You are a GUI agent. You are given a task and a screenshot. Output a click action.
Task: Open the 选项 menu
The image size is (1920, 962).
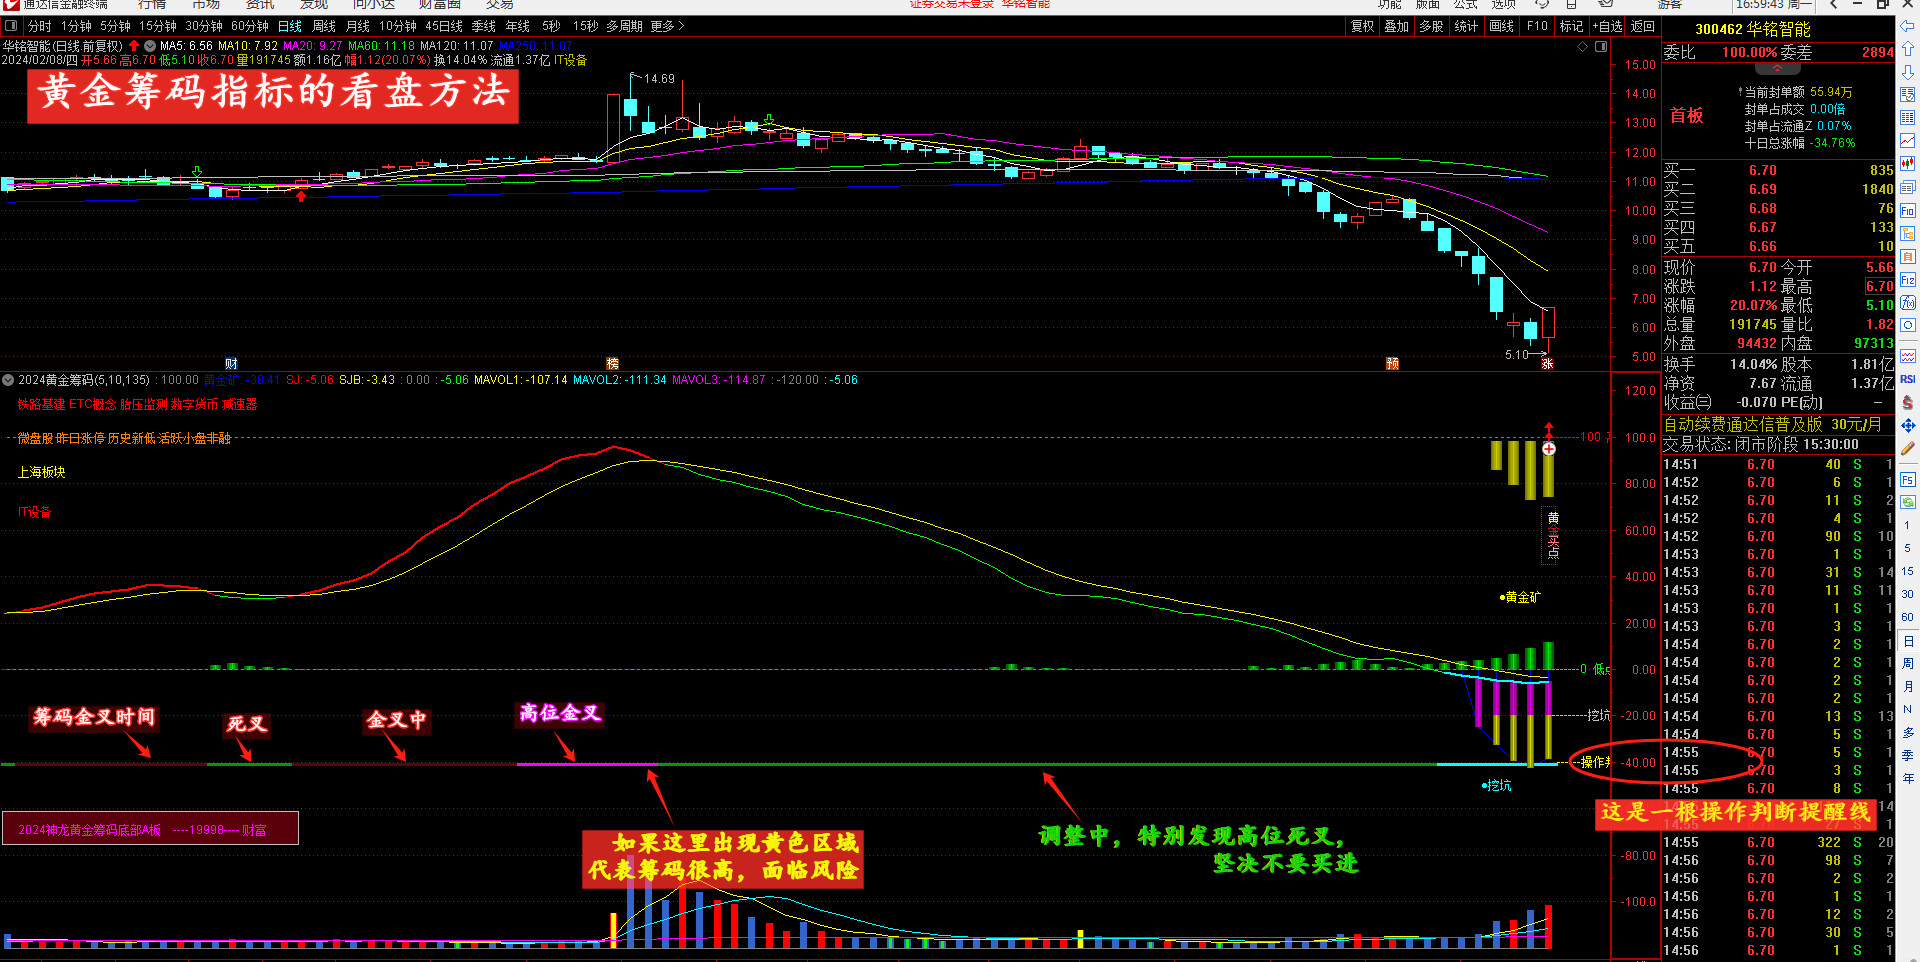[x=1504, y=5]
